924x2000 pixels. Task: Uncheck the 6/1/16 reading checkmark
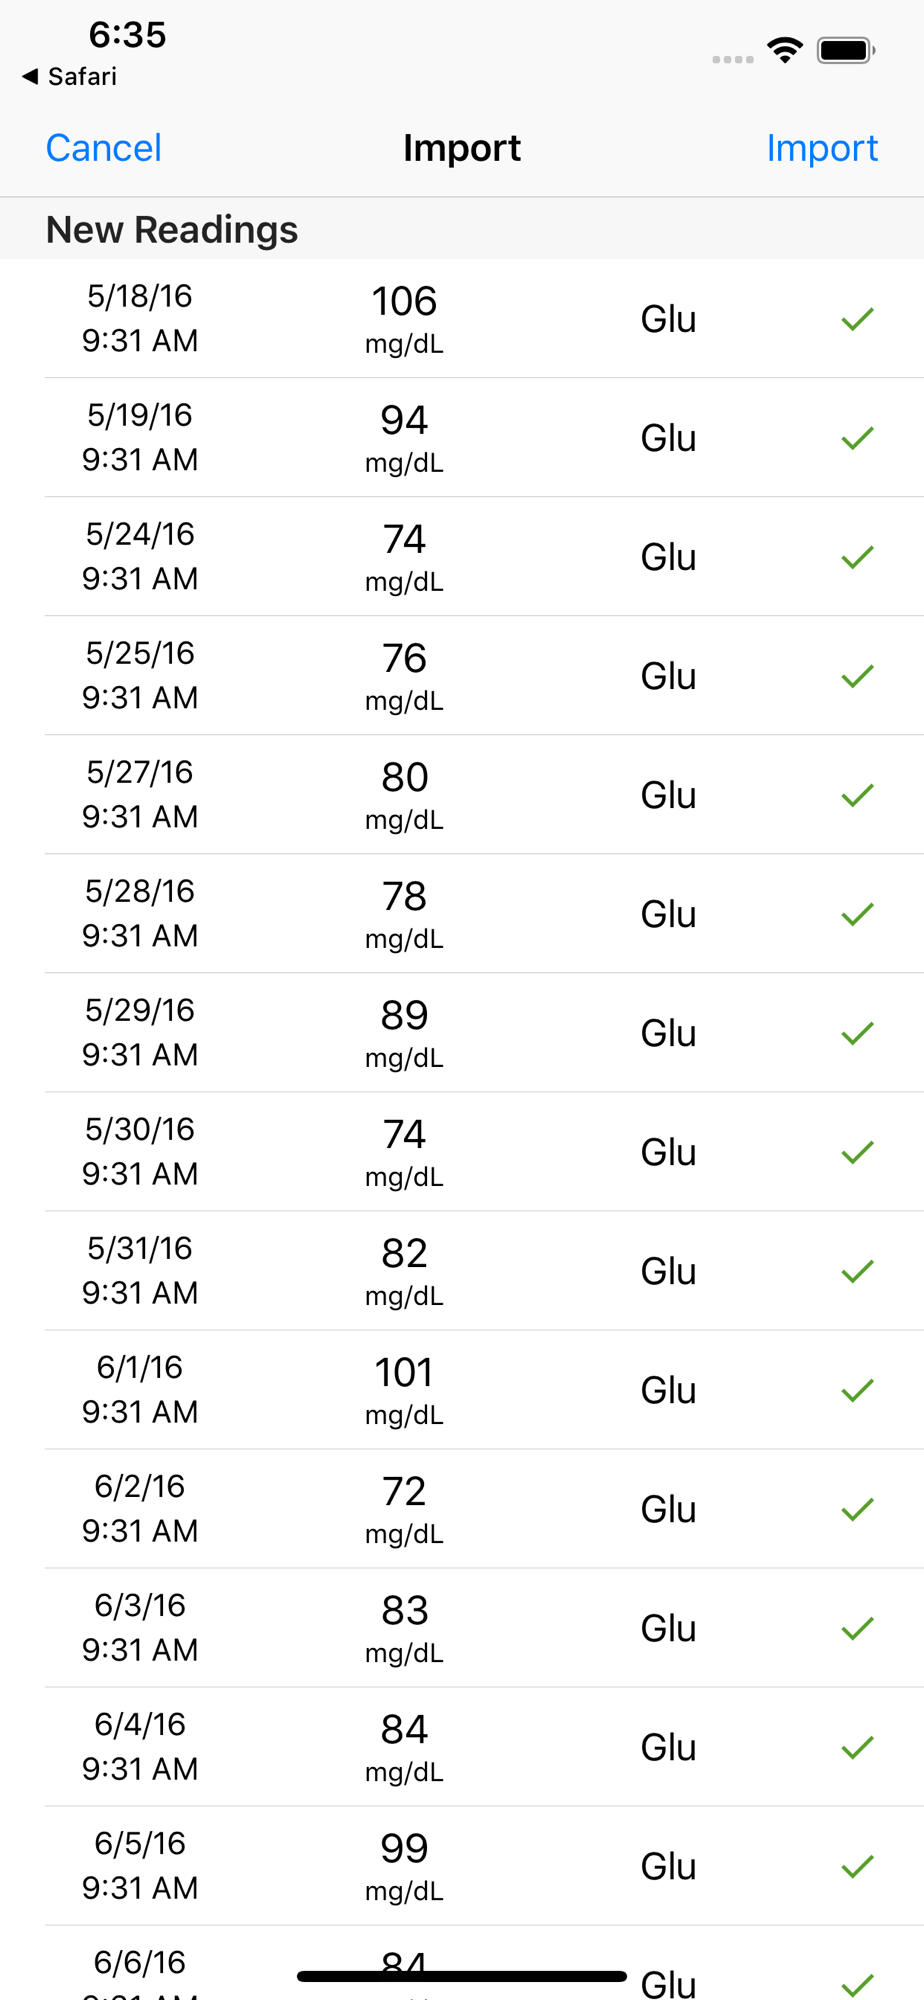point(857,1390)
